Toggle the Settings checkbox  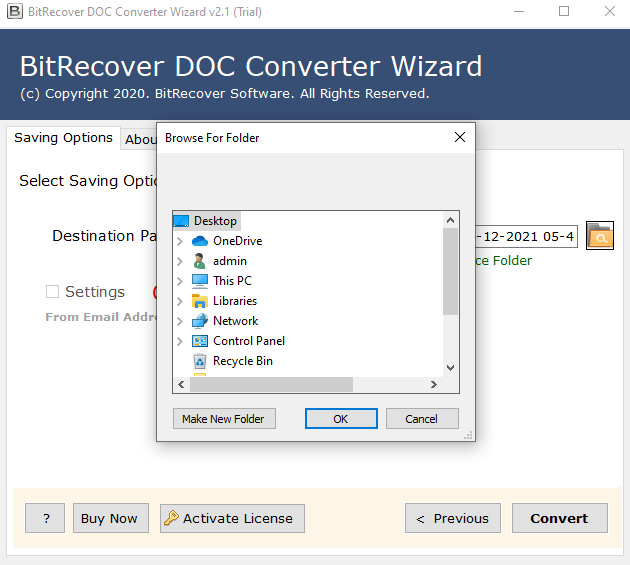coord(52,292)
